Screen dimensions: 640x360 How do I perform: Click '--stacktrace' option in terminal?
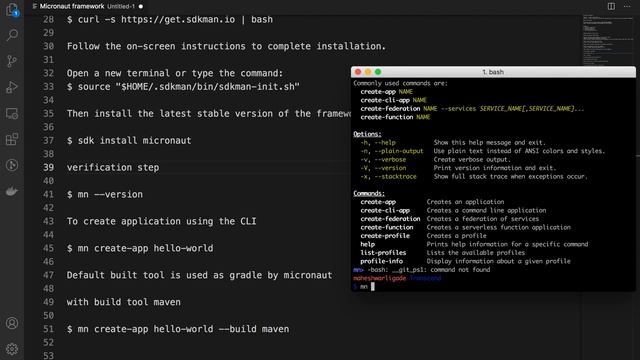point(396,176)
